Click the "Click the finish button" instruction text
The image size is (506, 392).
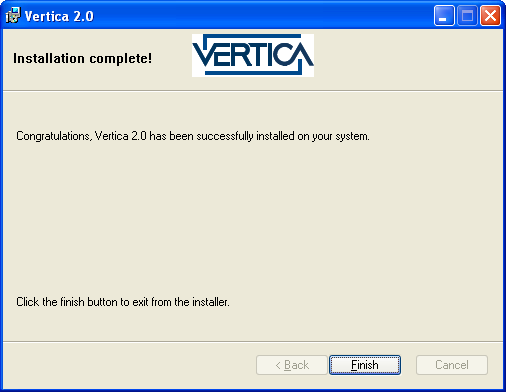point(67,302)
